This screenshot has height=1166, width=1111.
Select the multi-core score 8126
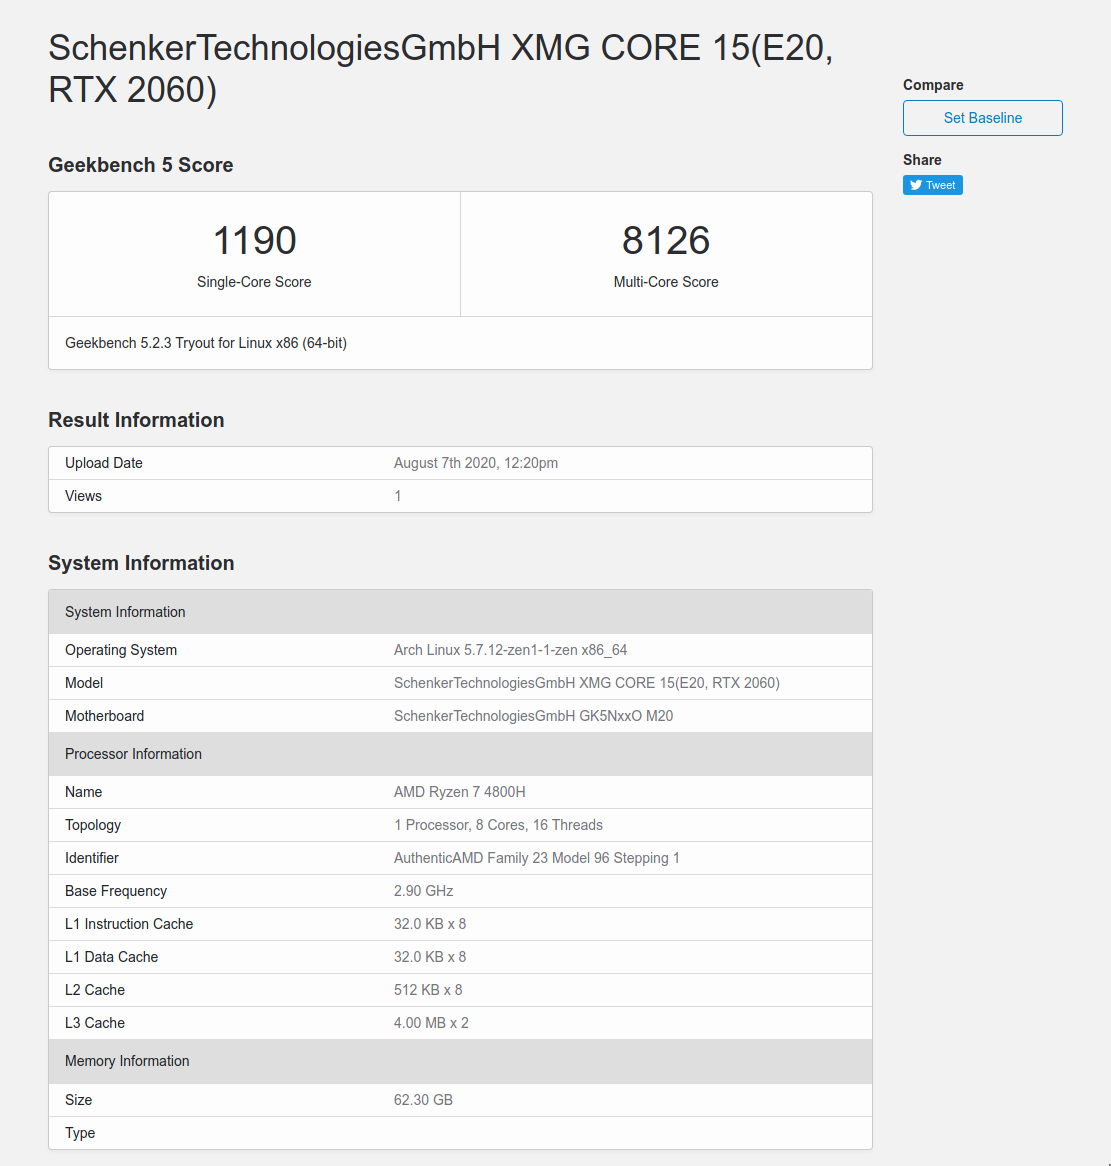click(x=666, y=240)
